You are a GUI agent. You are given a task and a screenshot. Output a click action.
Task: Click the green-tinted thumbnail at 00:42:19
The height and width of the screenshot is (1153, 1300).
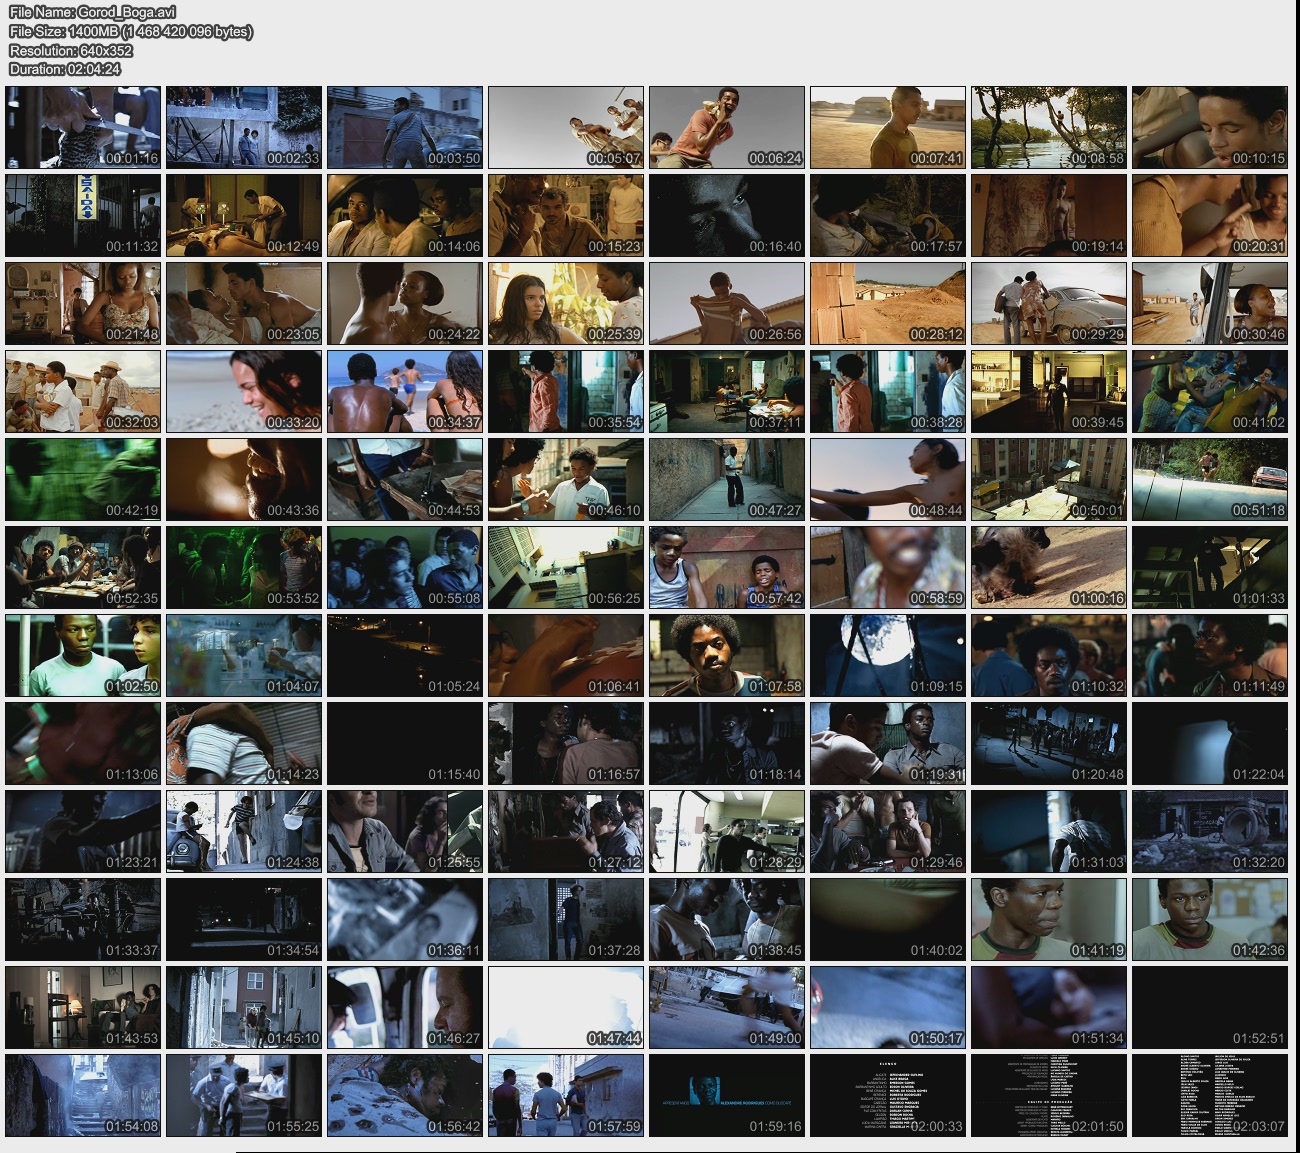pos(83,479)
